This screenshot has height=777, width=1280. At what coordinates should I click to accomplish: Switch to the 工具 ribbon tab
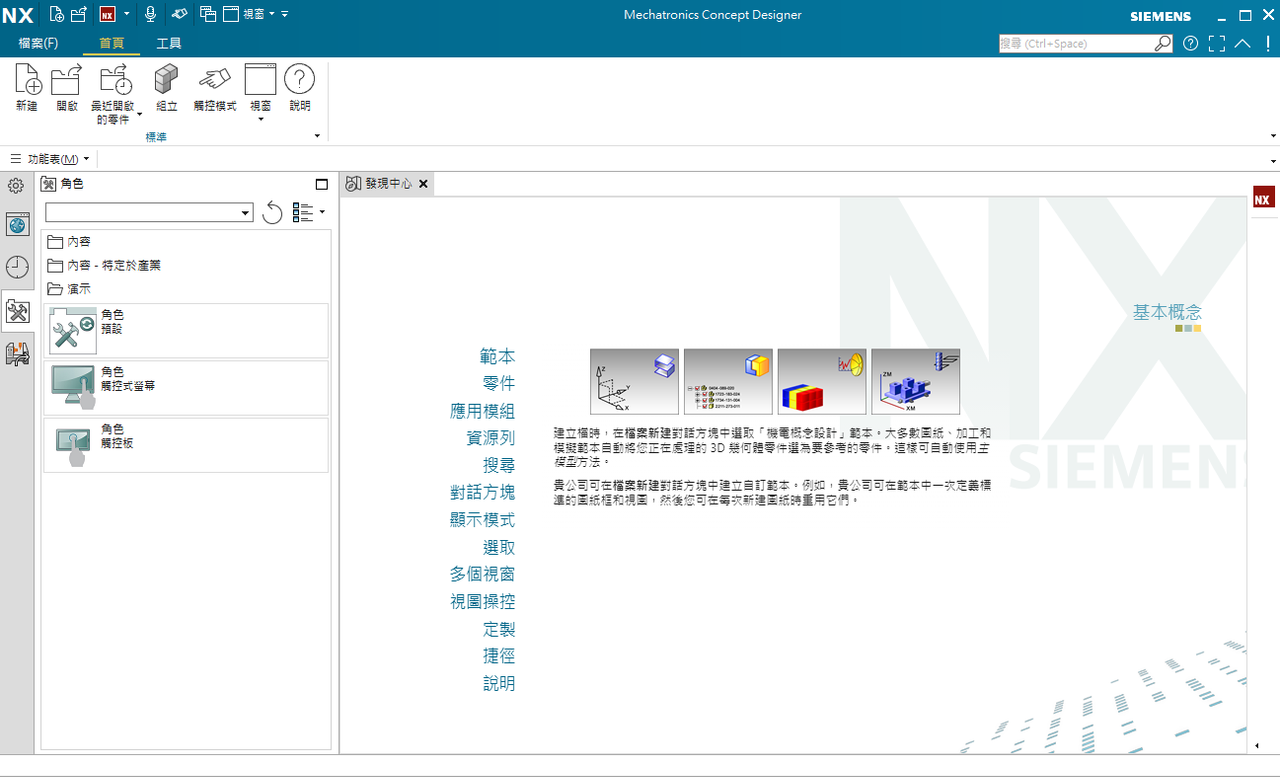[169, 43]
